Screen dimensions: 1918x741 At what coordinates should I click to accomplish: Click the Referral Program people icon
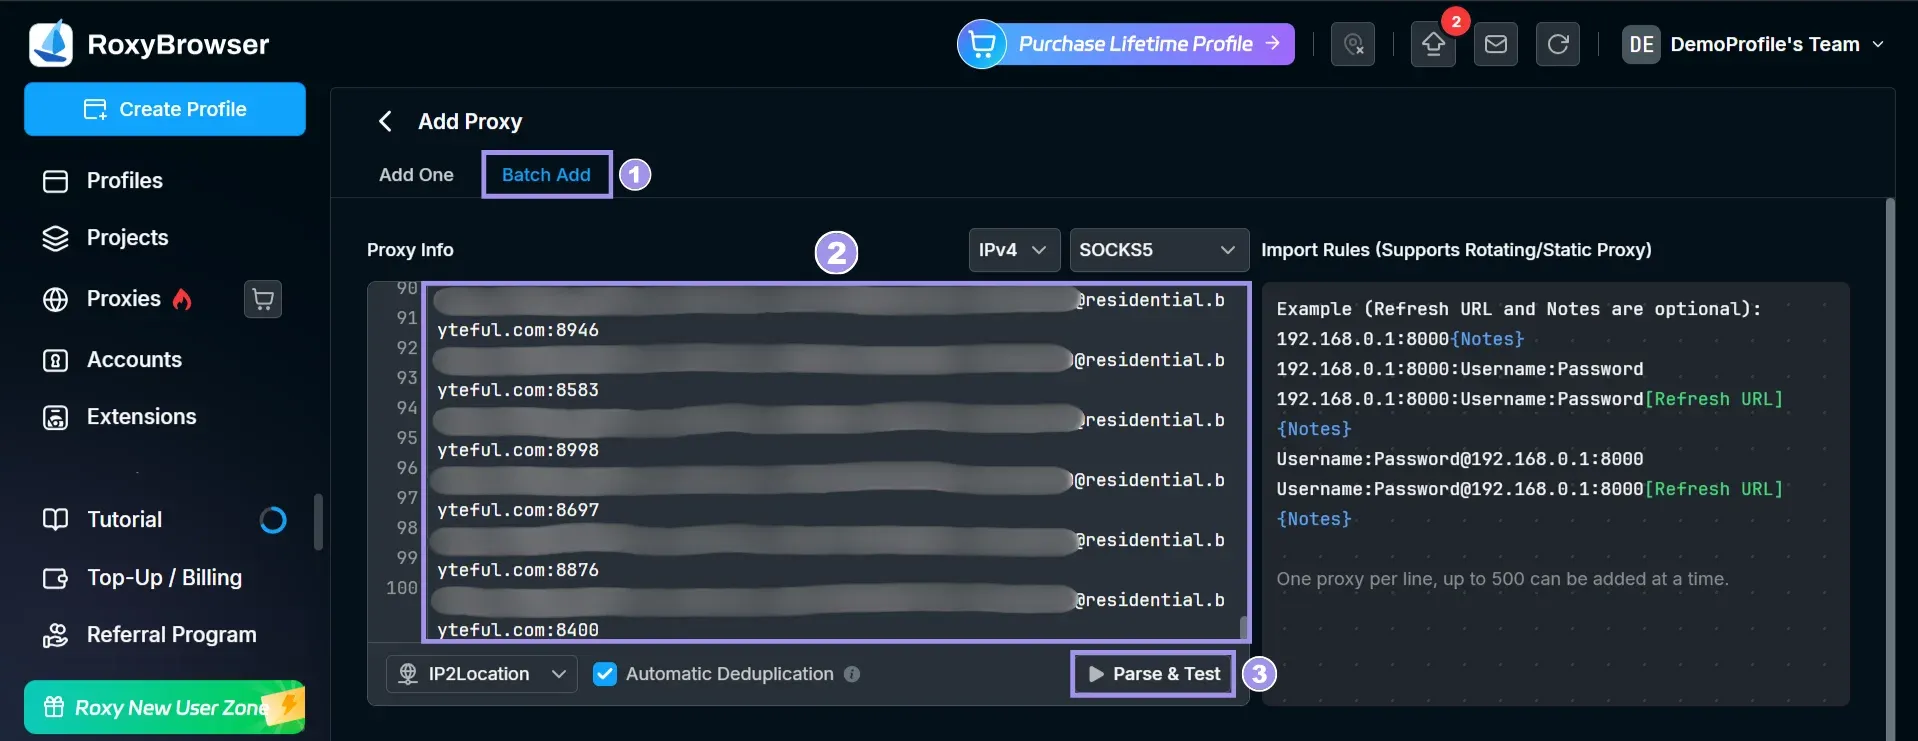[56, 635]
